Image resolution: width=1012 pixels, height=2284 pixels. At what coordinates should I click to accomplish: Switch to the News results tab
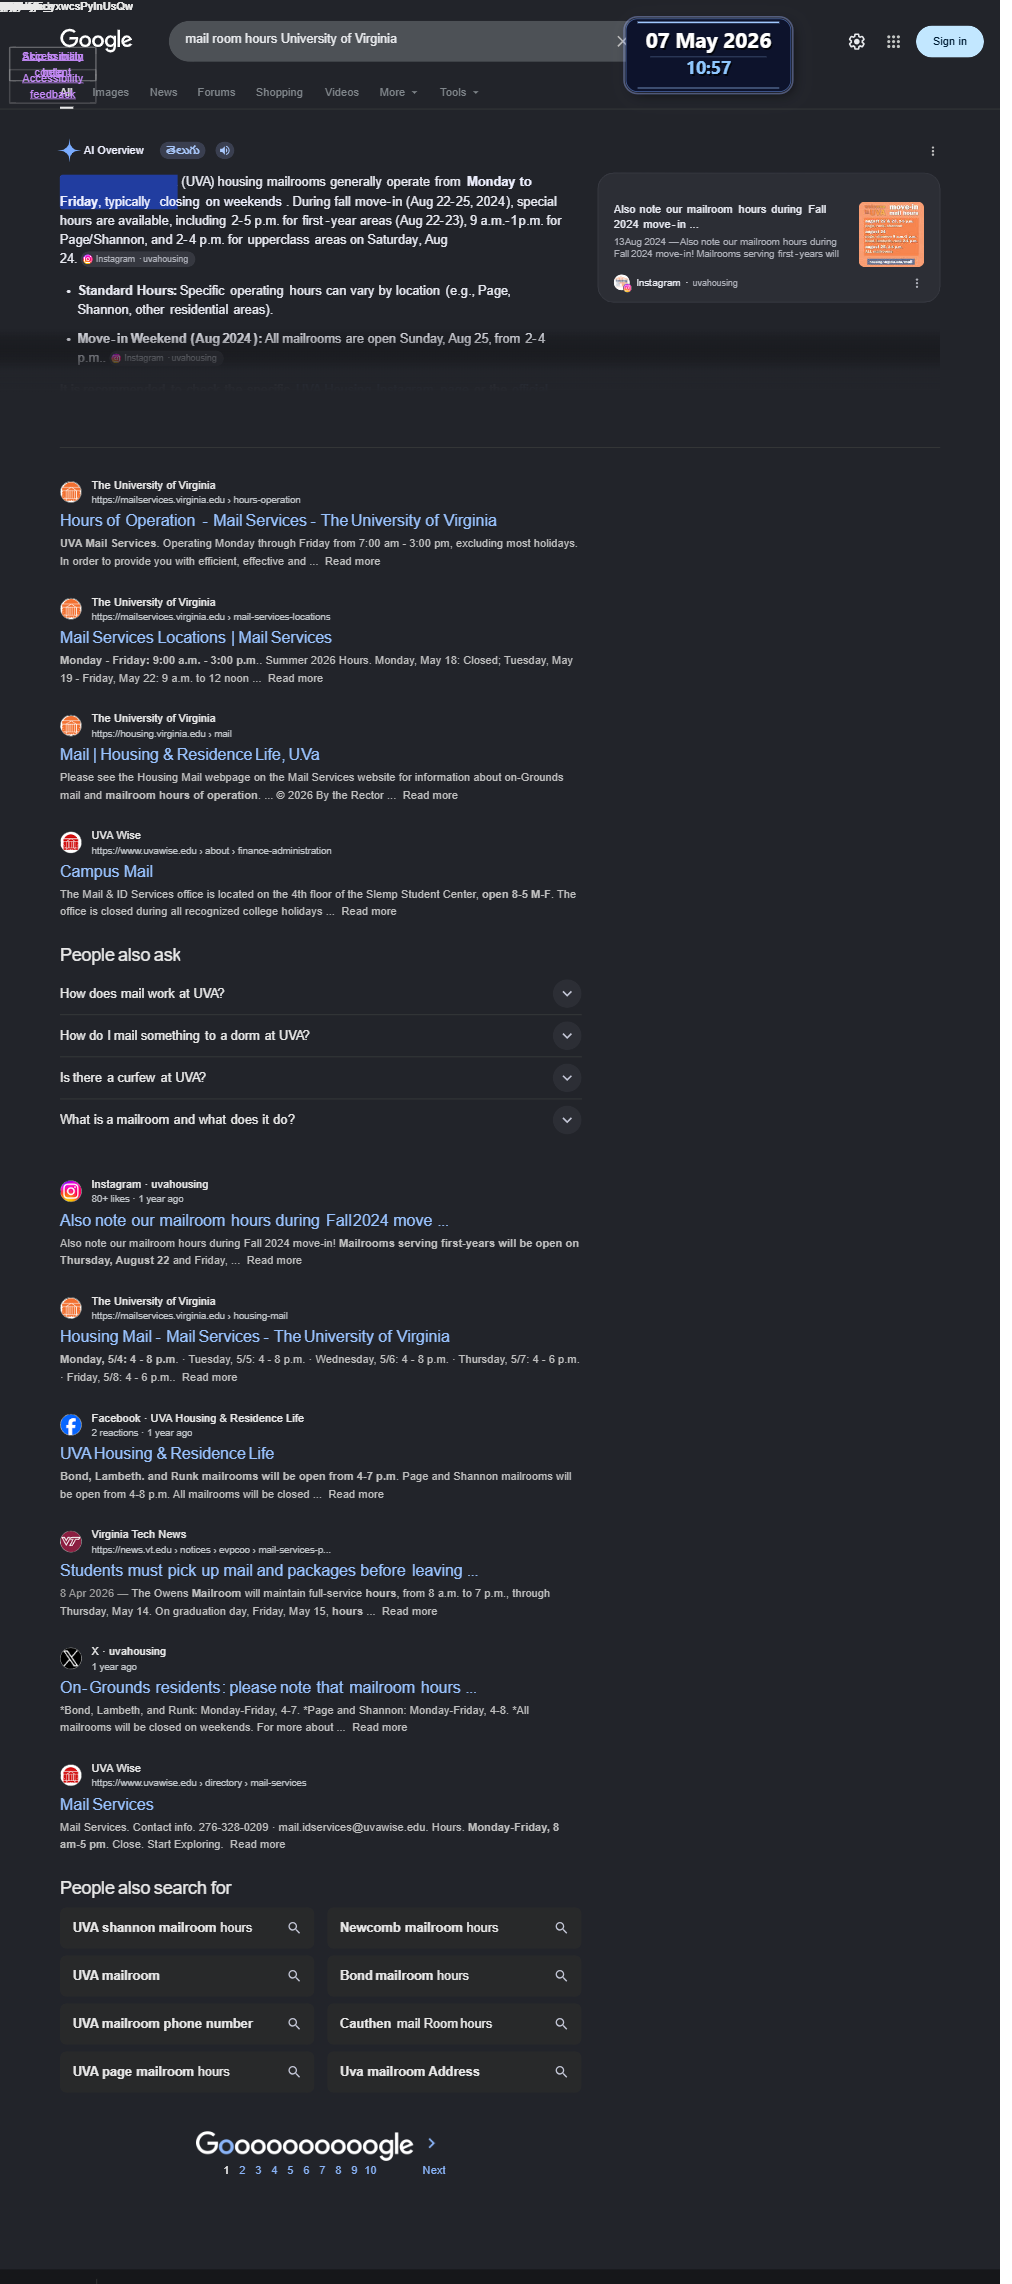[163, 92]
